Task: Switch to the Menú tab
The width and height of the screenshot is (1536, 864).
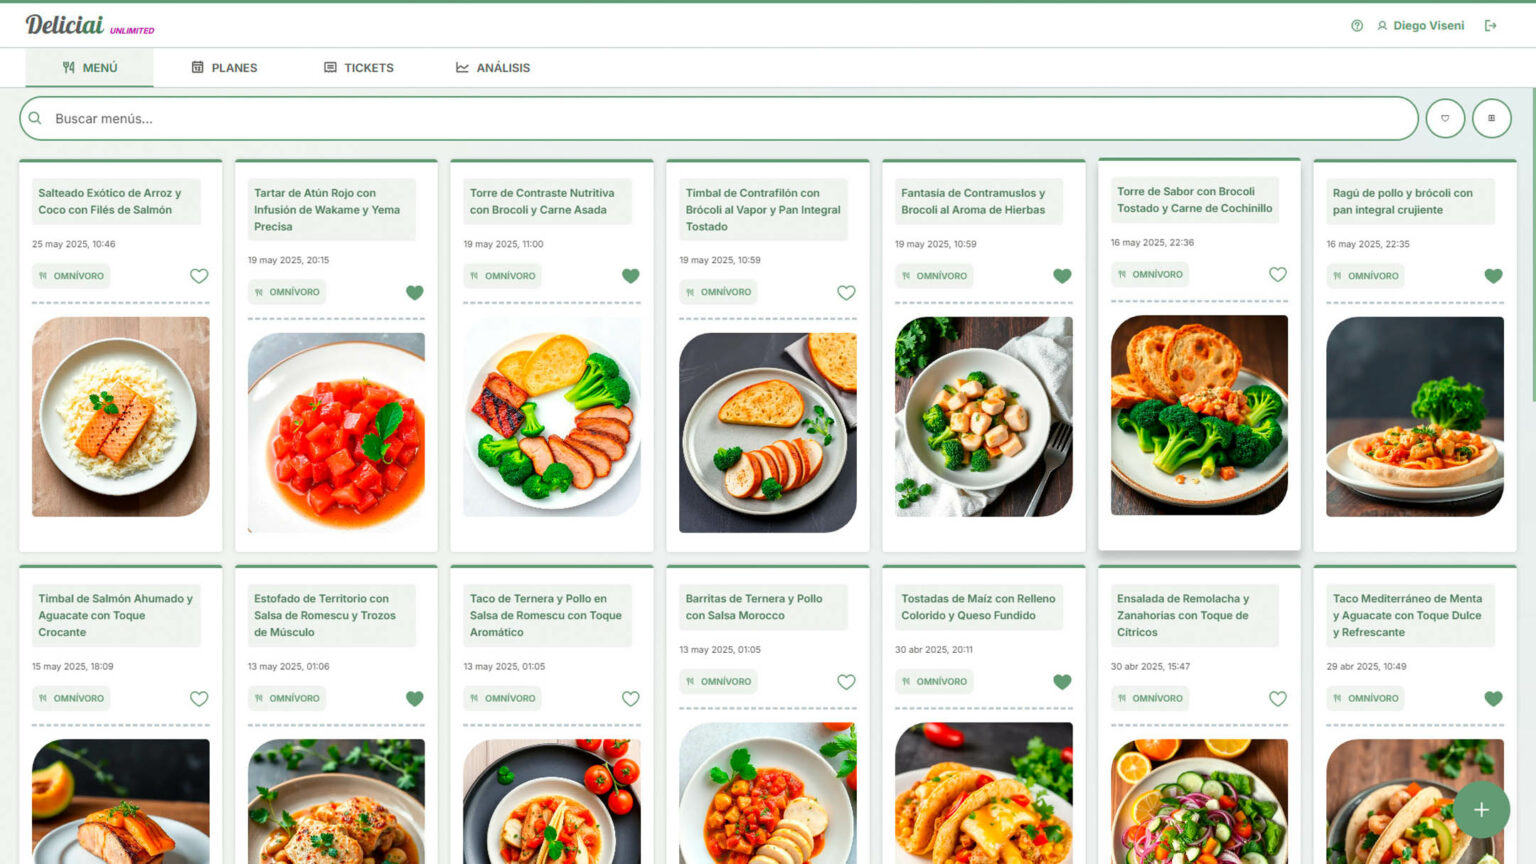Action: point(89,68)
